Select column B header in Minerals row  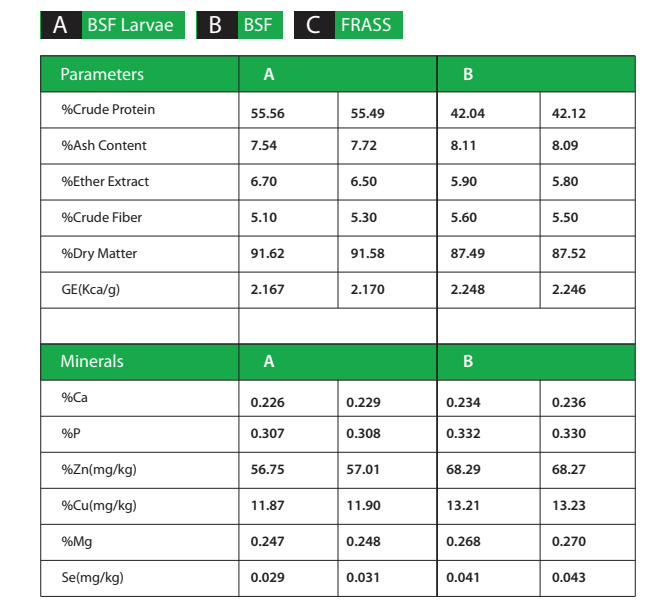(468, 362)
